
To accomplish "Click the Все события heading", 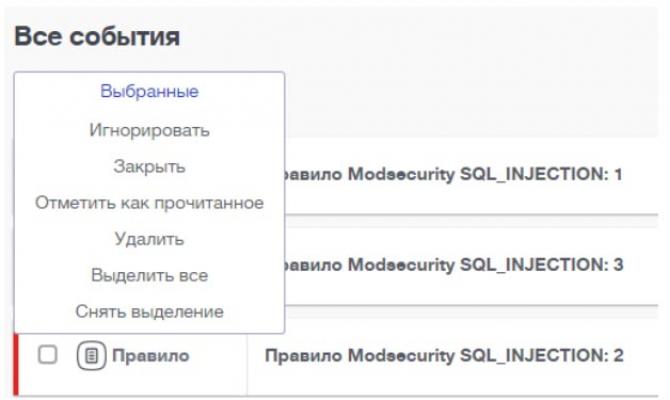I will pos(97,37).
